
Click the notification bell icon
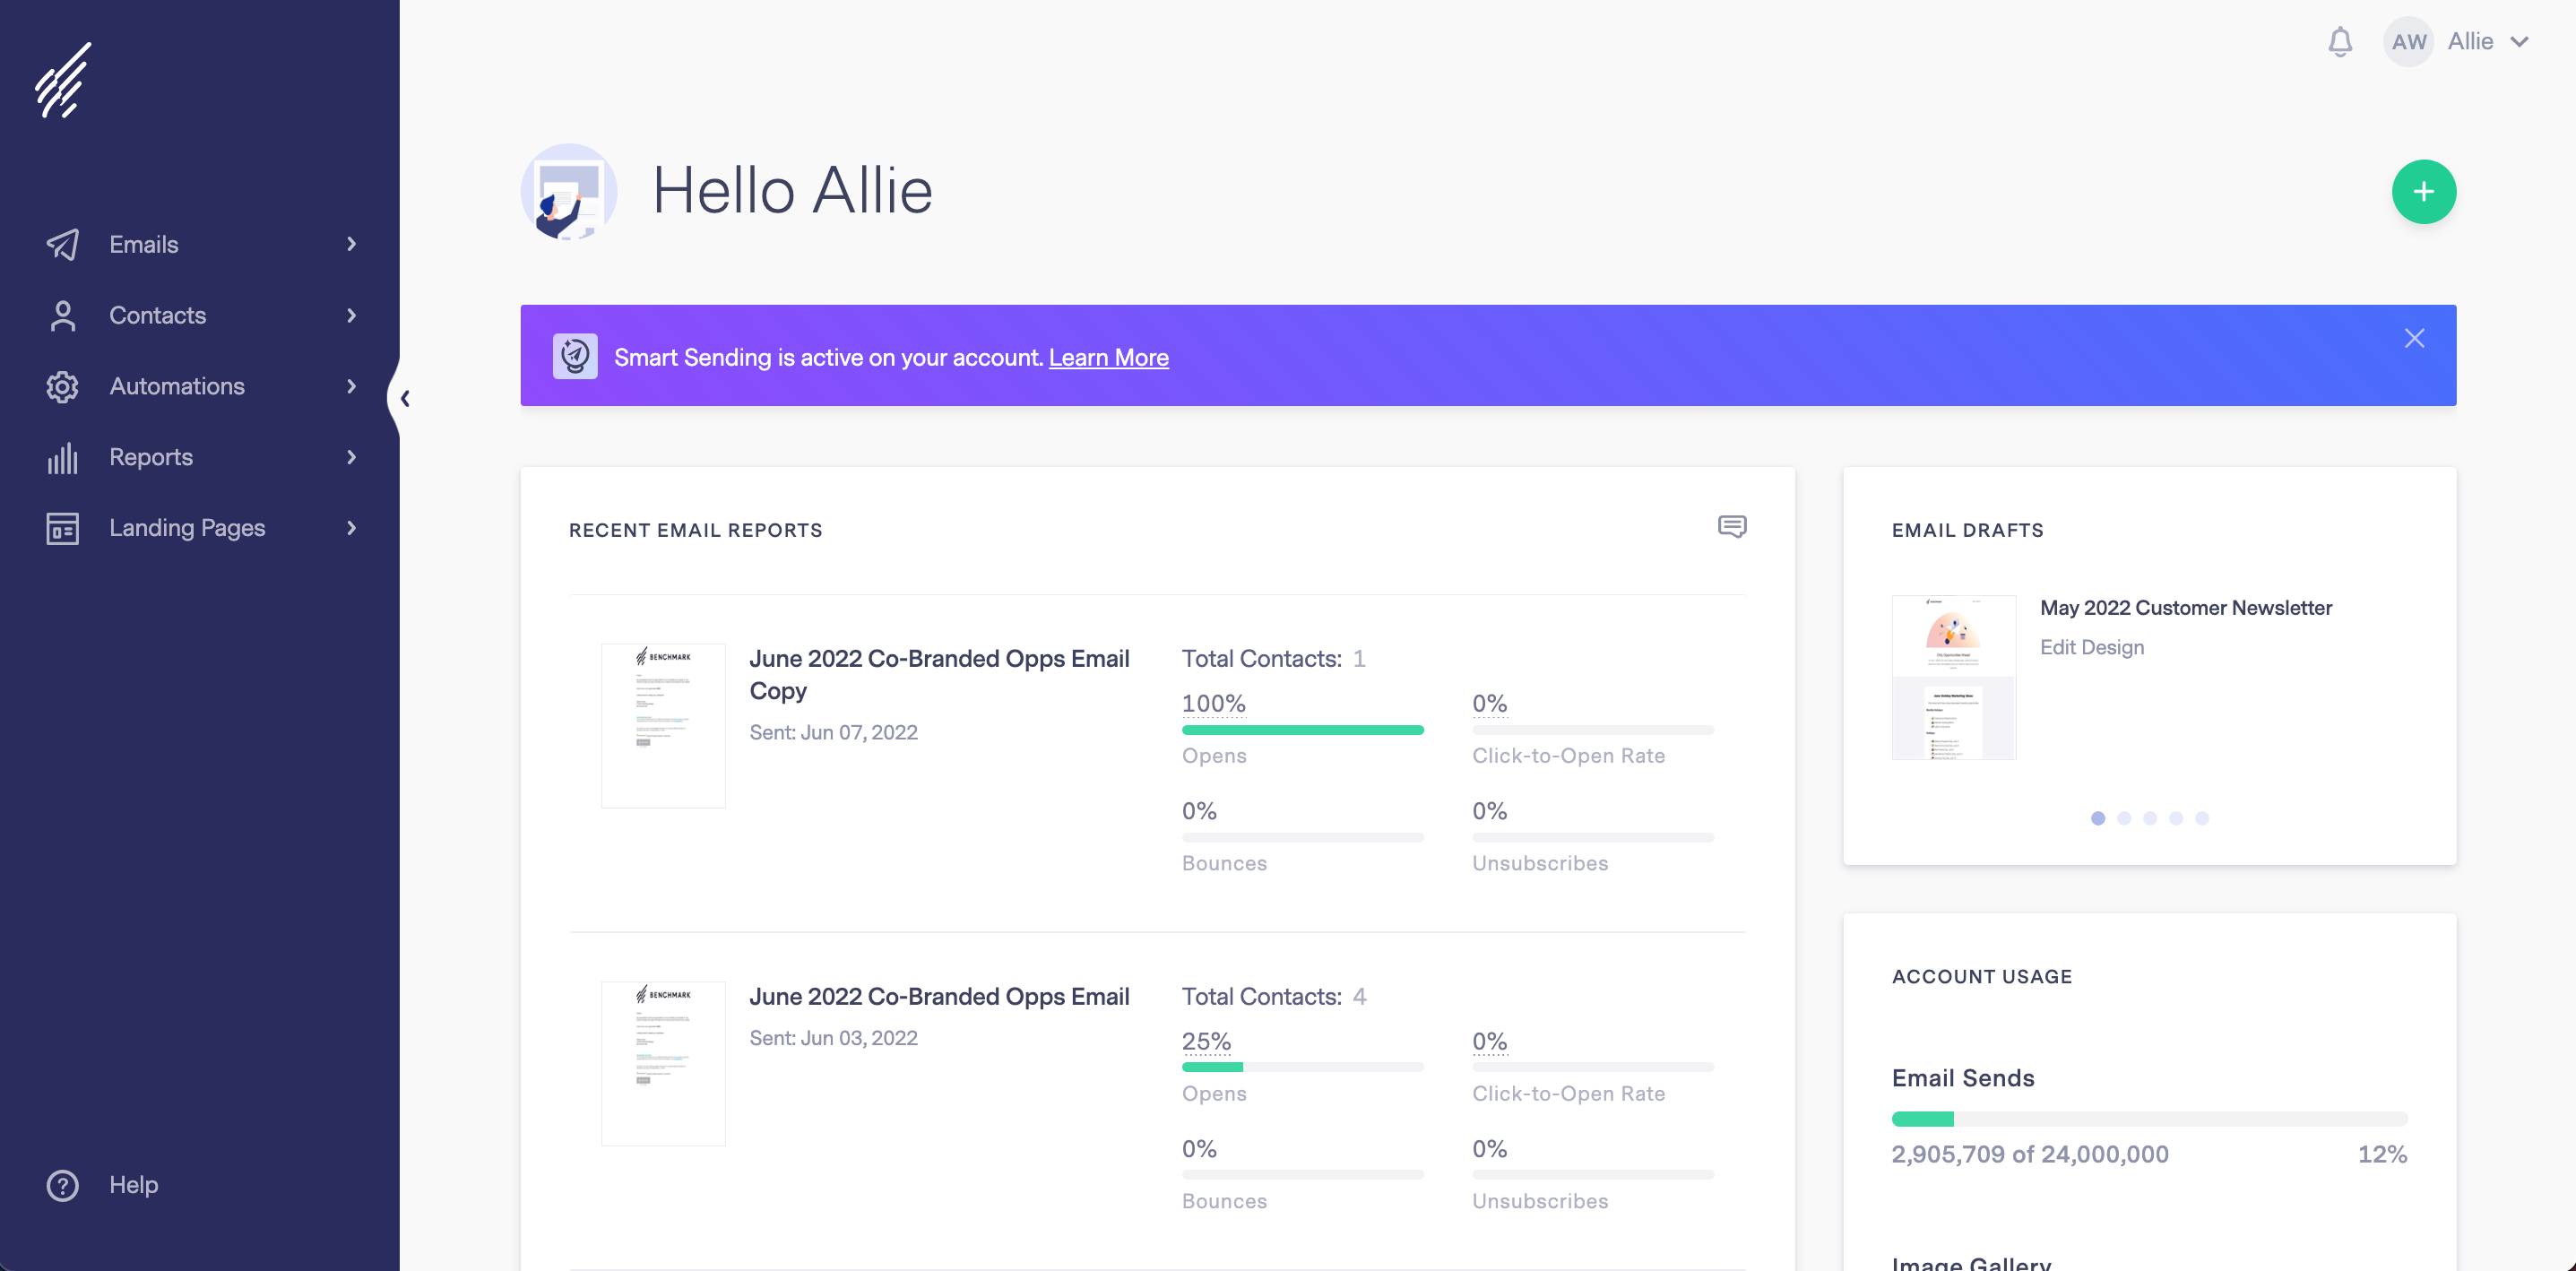coord(2341,41)
